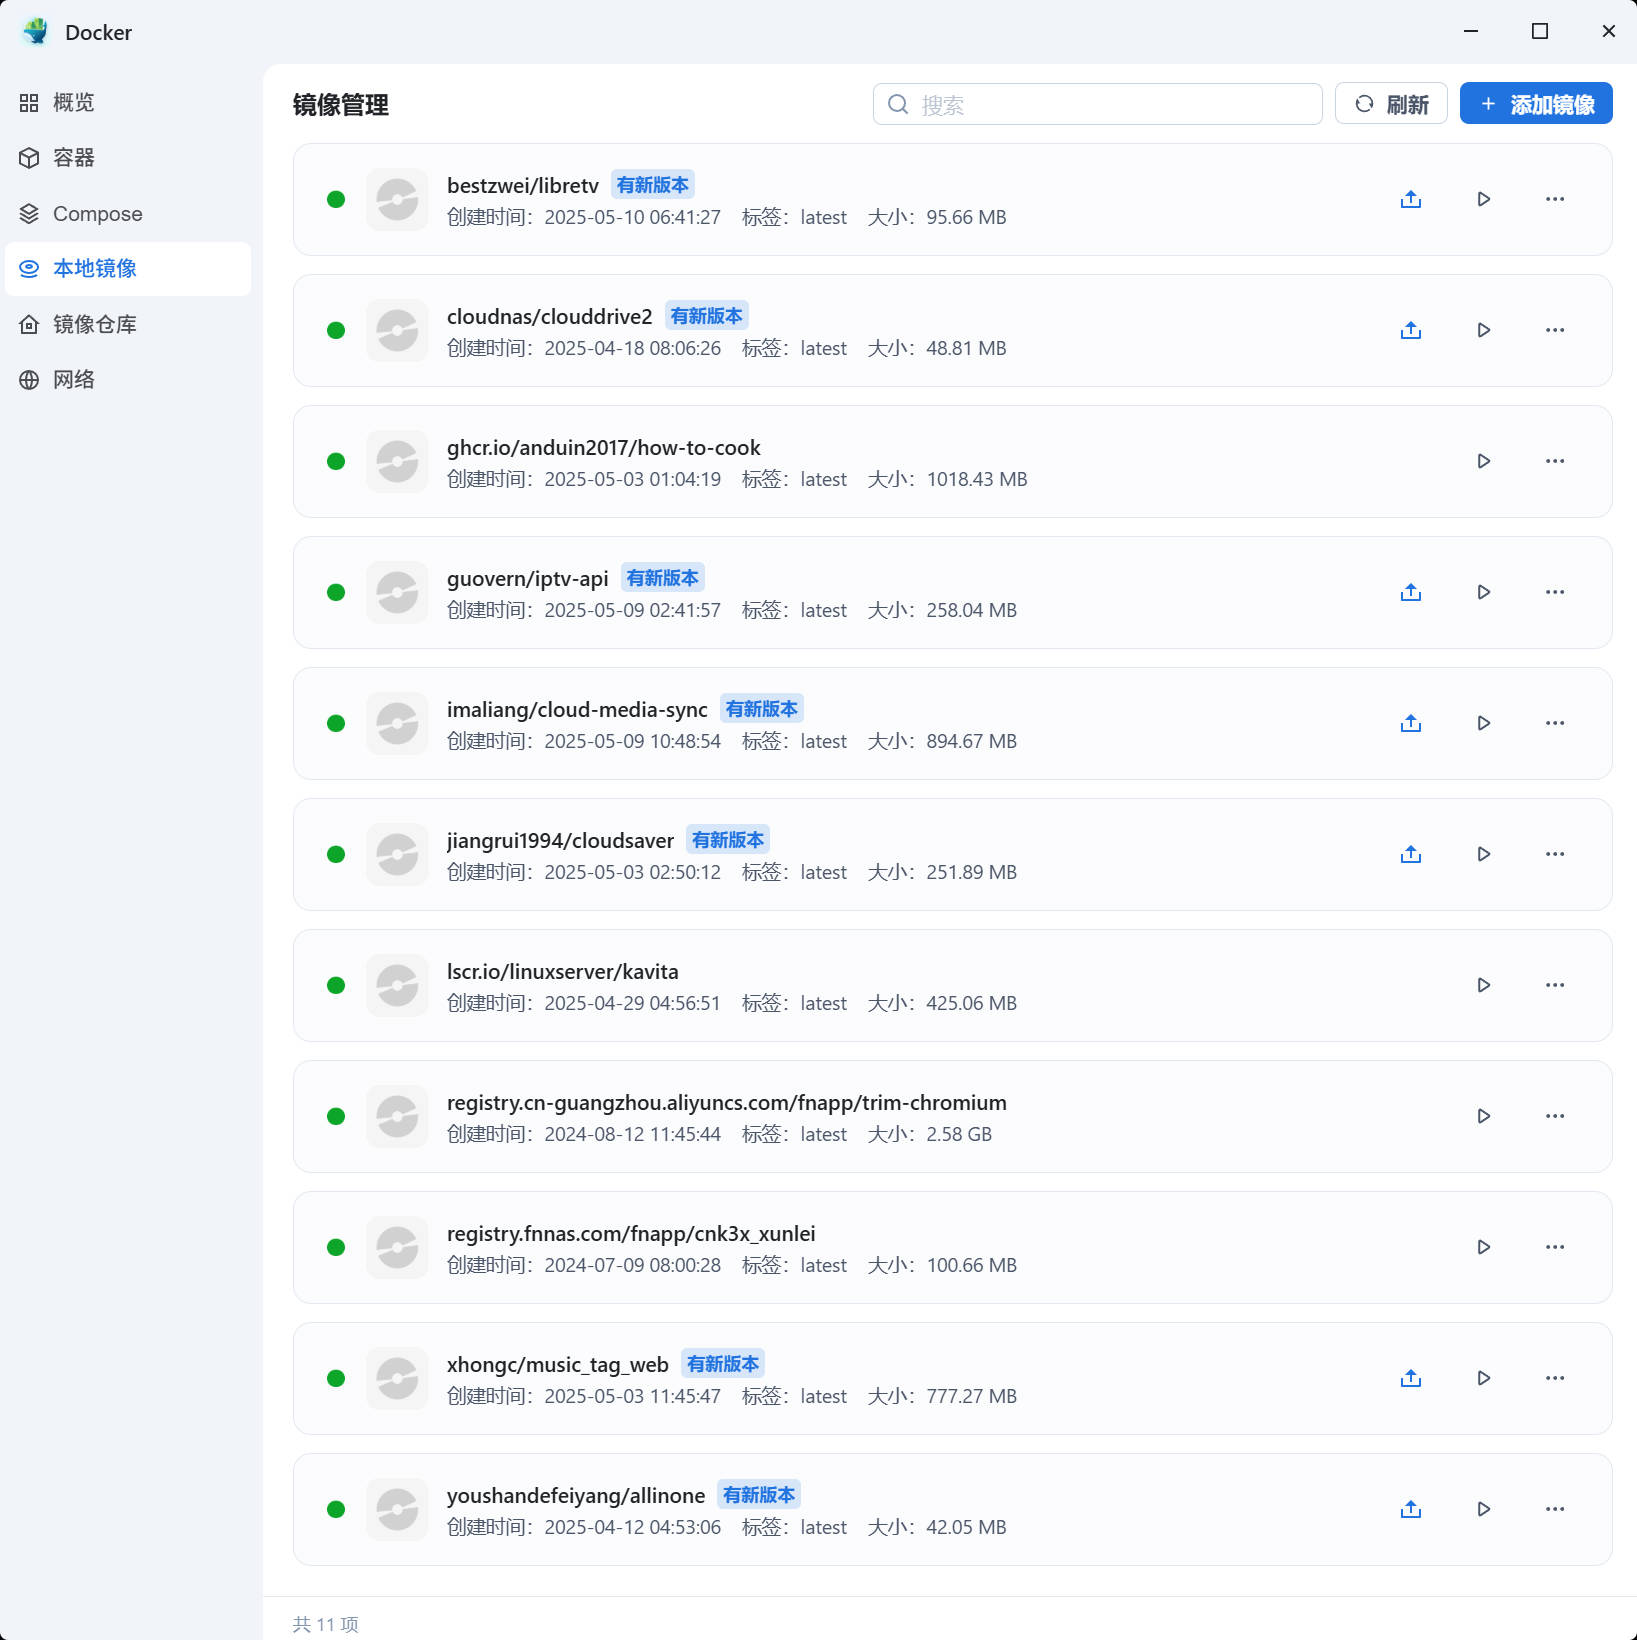Start a container from cloudnas/clouddrive2
The image size is (1637, 1640).
1484,330
